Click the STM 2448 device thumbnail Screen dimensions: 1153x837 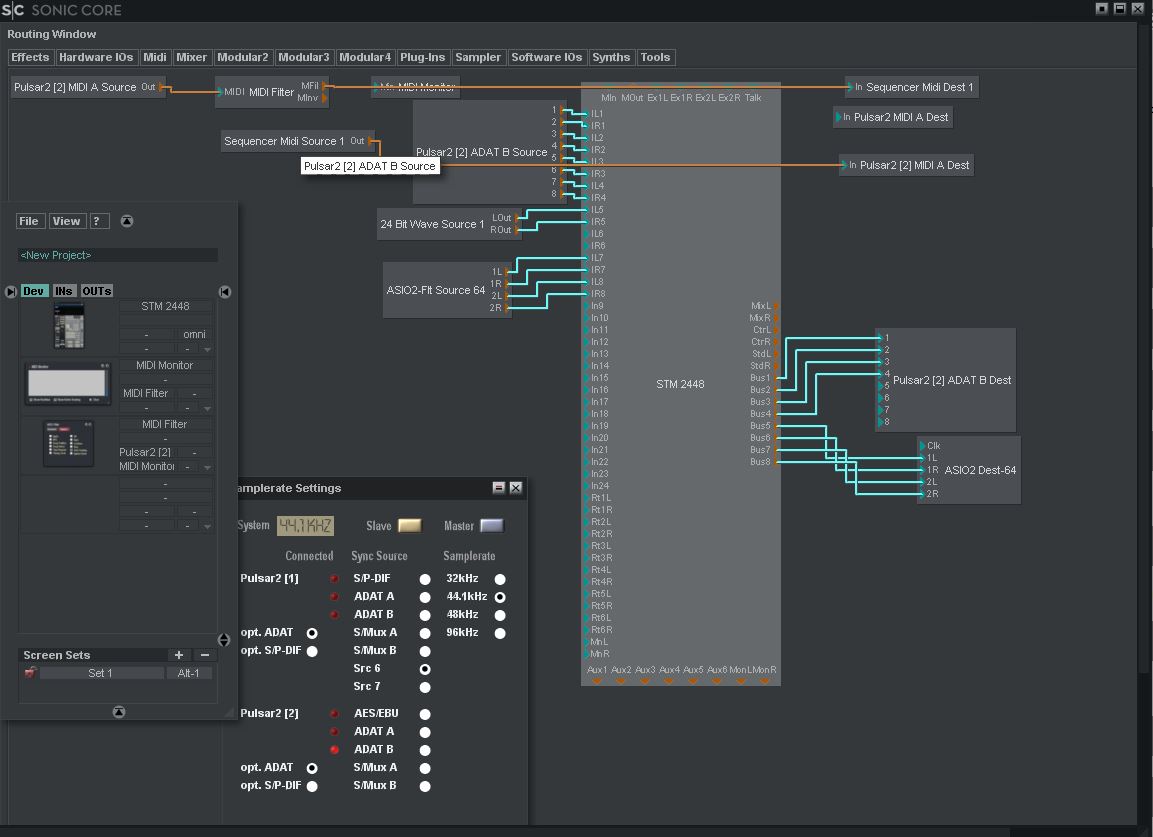pos(68,326)
